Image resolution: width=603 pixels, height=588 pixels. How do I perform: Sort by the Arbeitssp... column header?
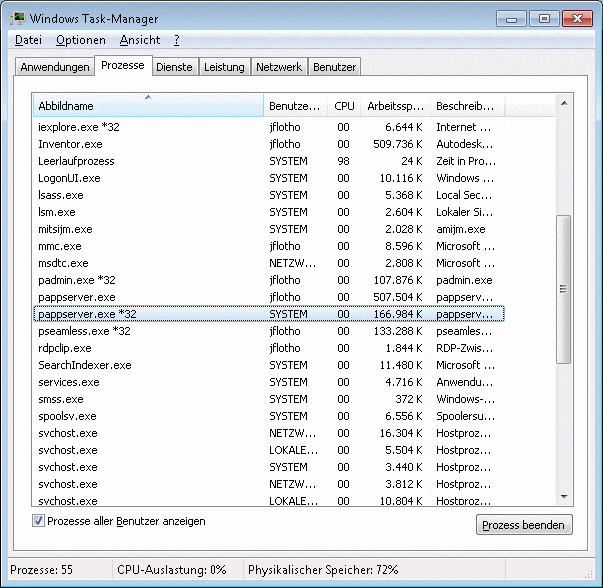coord(395,106)
